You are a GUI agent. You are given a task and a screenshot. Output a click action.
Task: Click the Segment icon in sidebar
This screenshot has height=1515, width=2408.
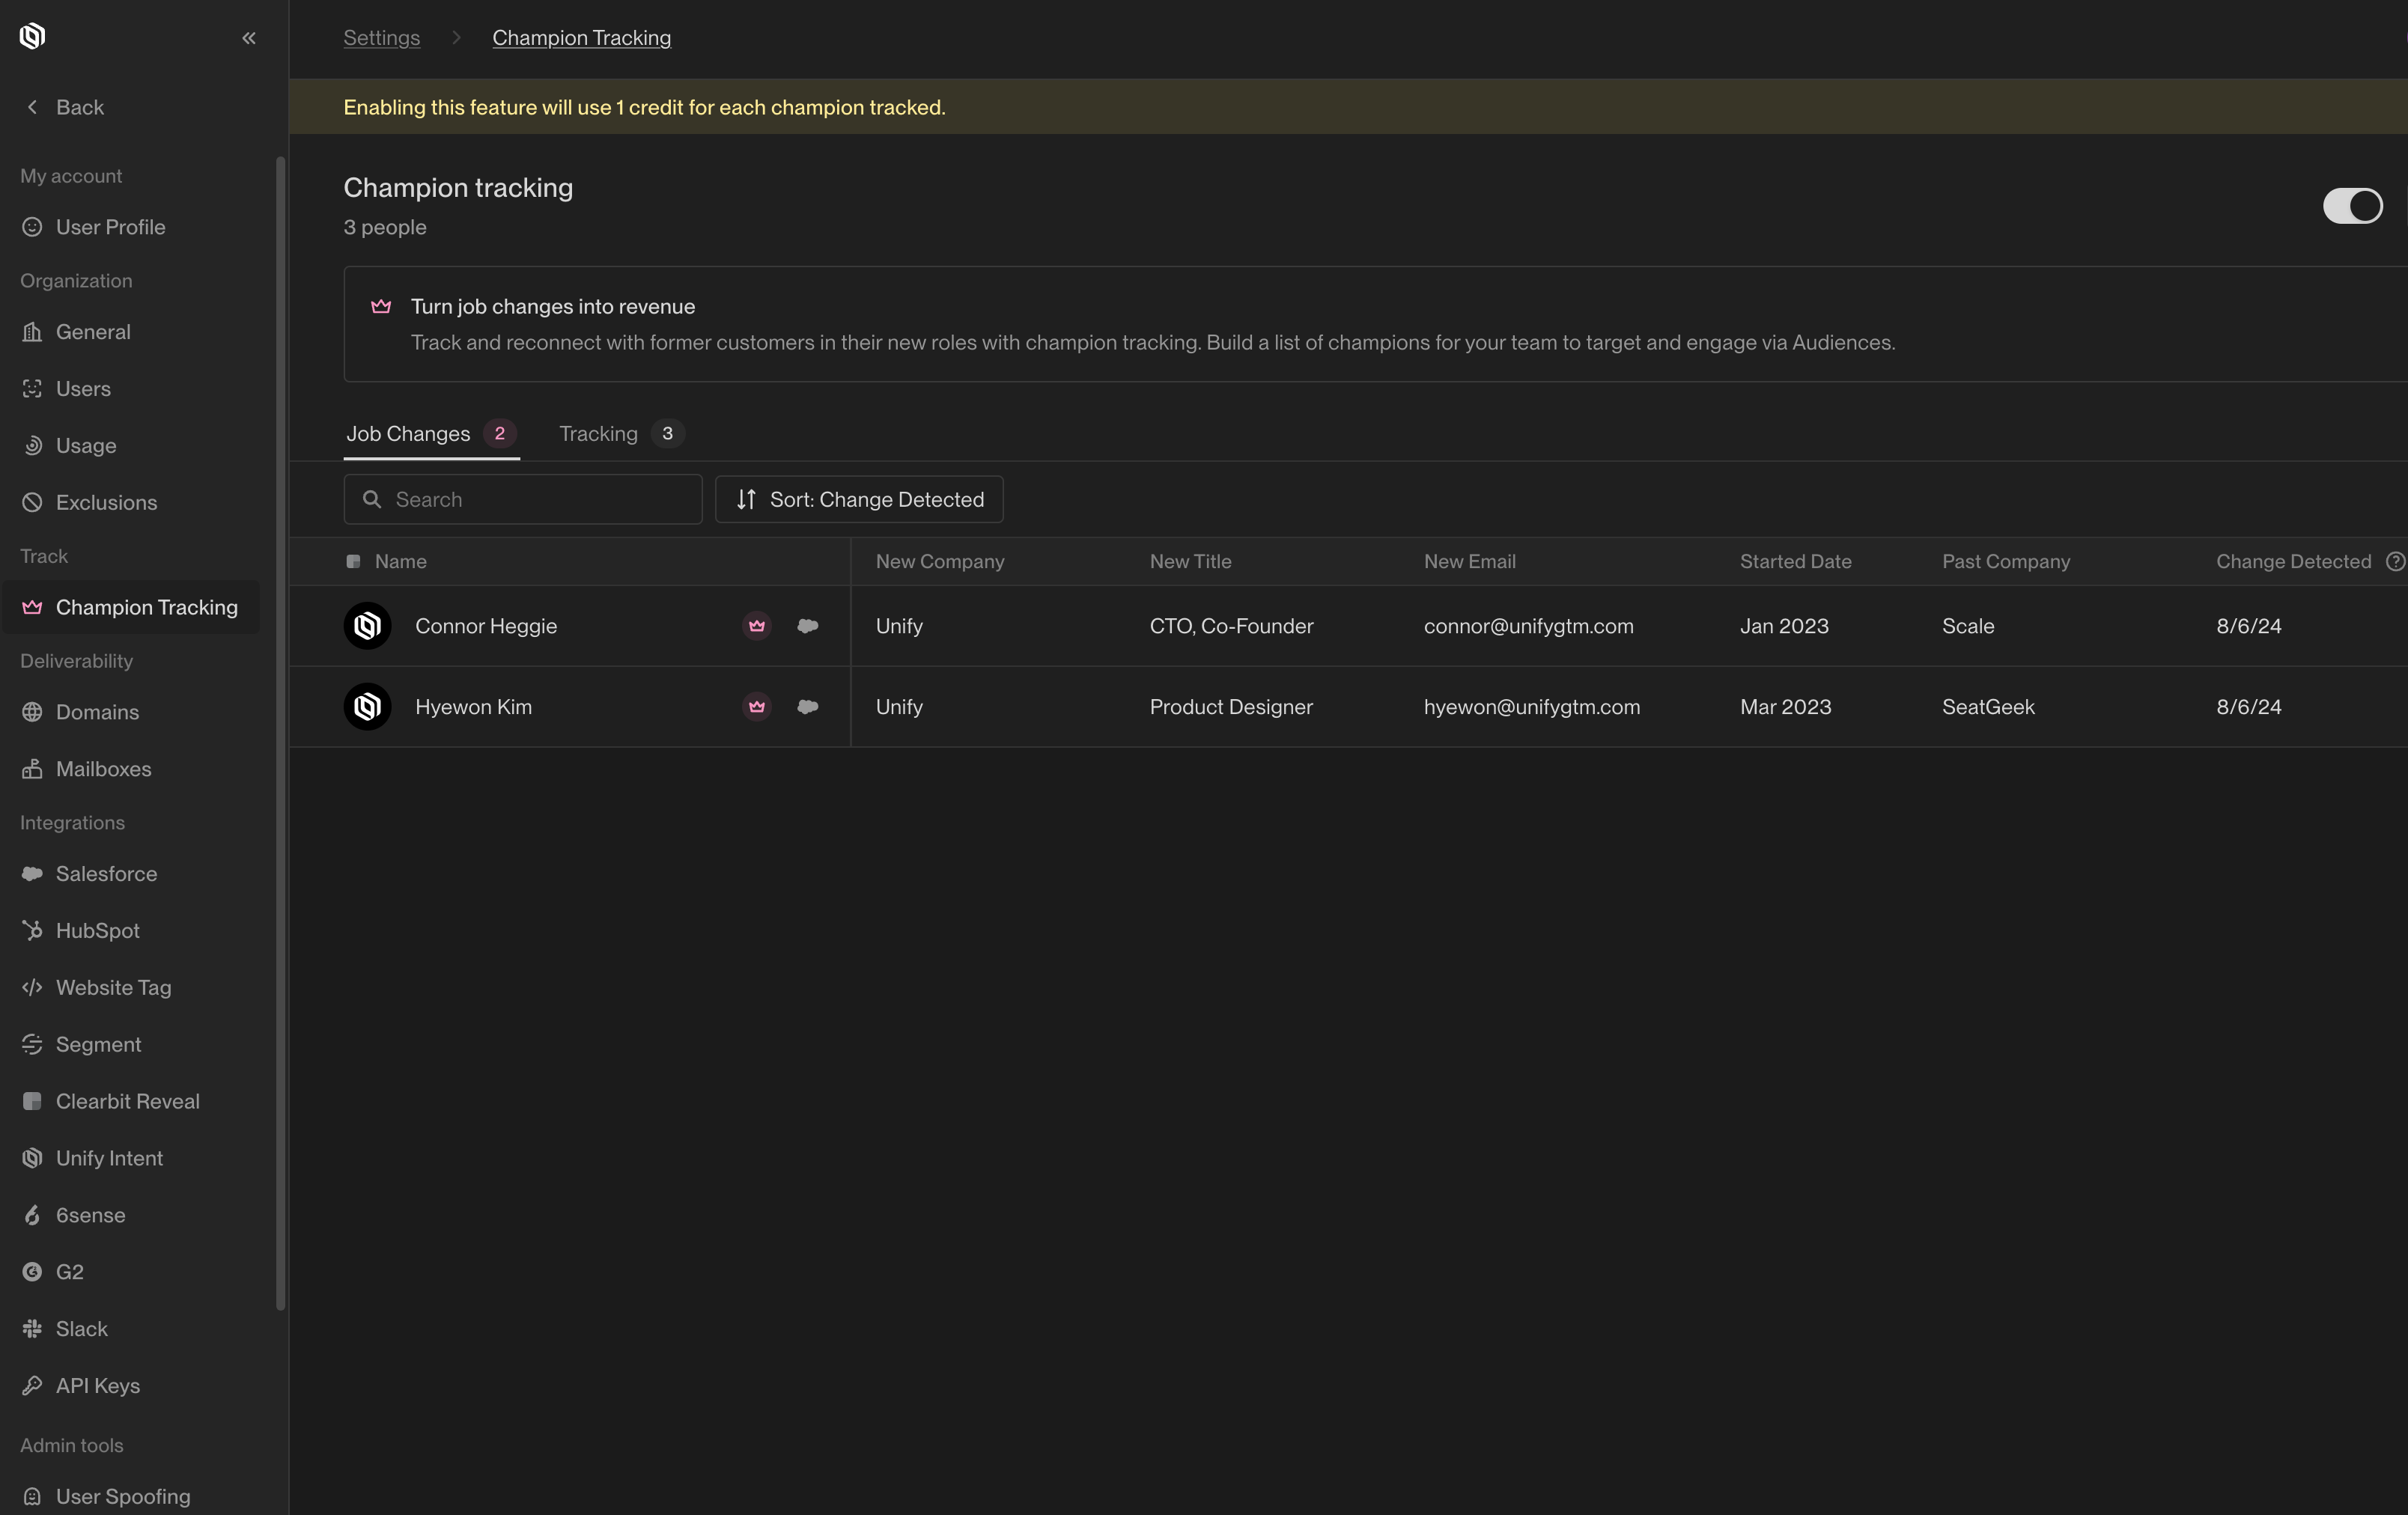click(x=32, y=1044)
